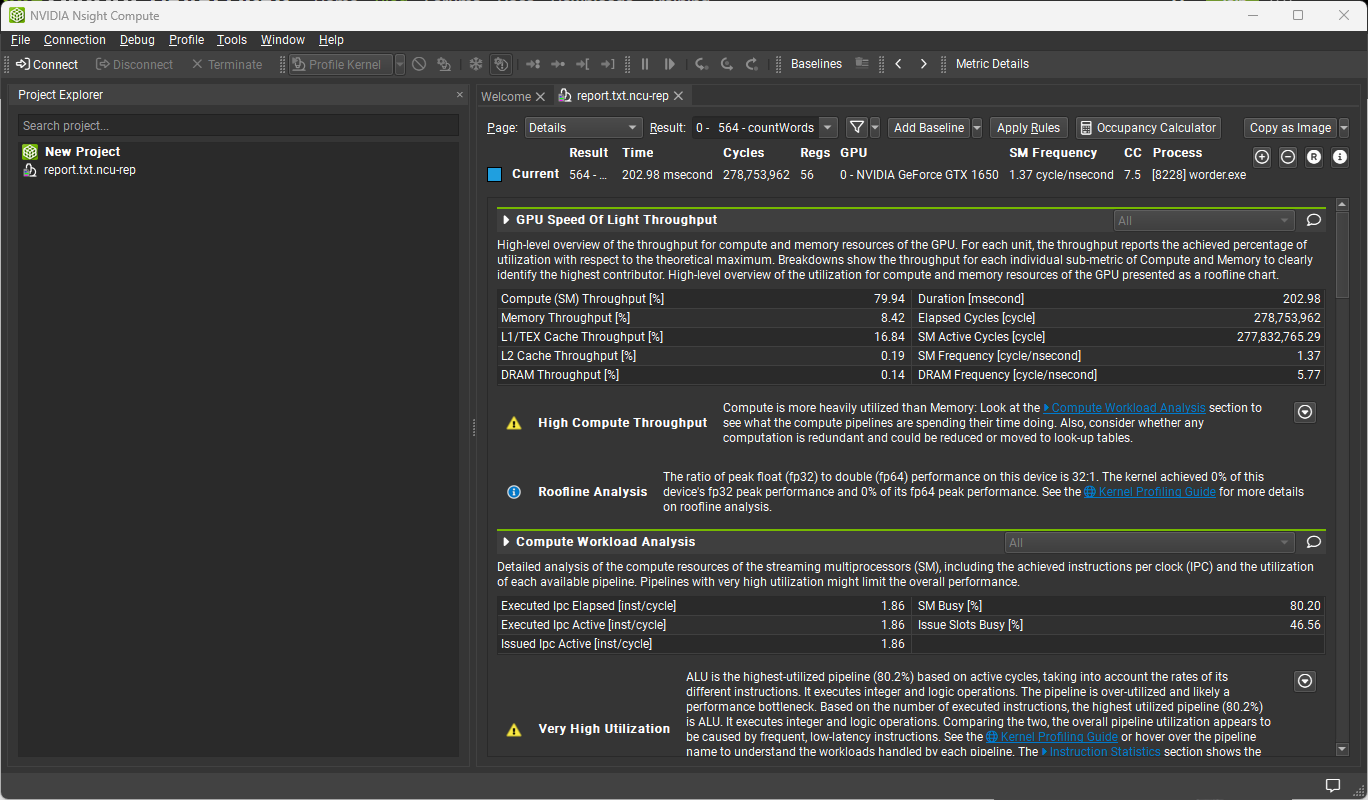Open comment bubble for GPU Speed Of Light
This screenshot has width=1368, height=800.
(1314, 220)
